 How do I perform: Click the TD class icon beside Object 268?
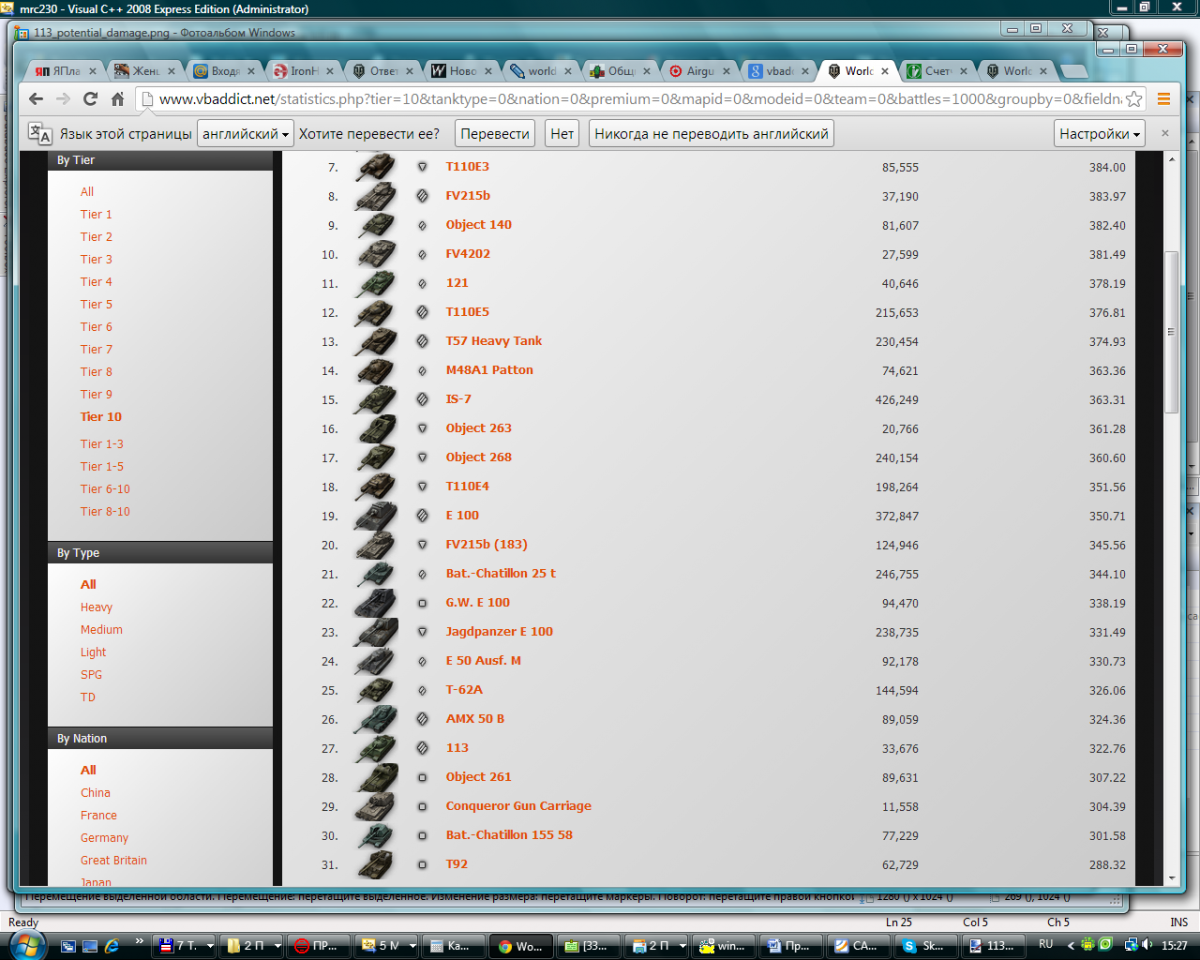[422, 458]
